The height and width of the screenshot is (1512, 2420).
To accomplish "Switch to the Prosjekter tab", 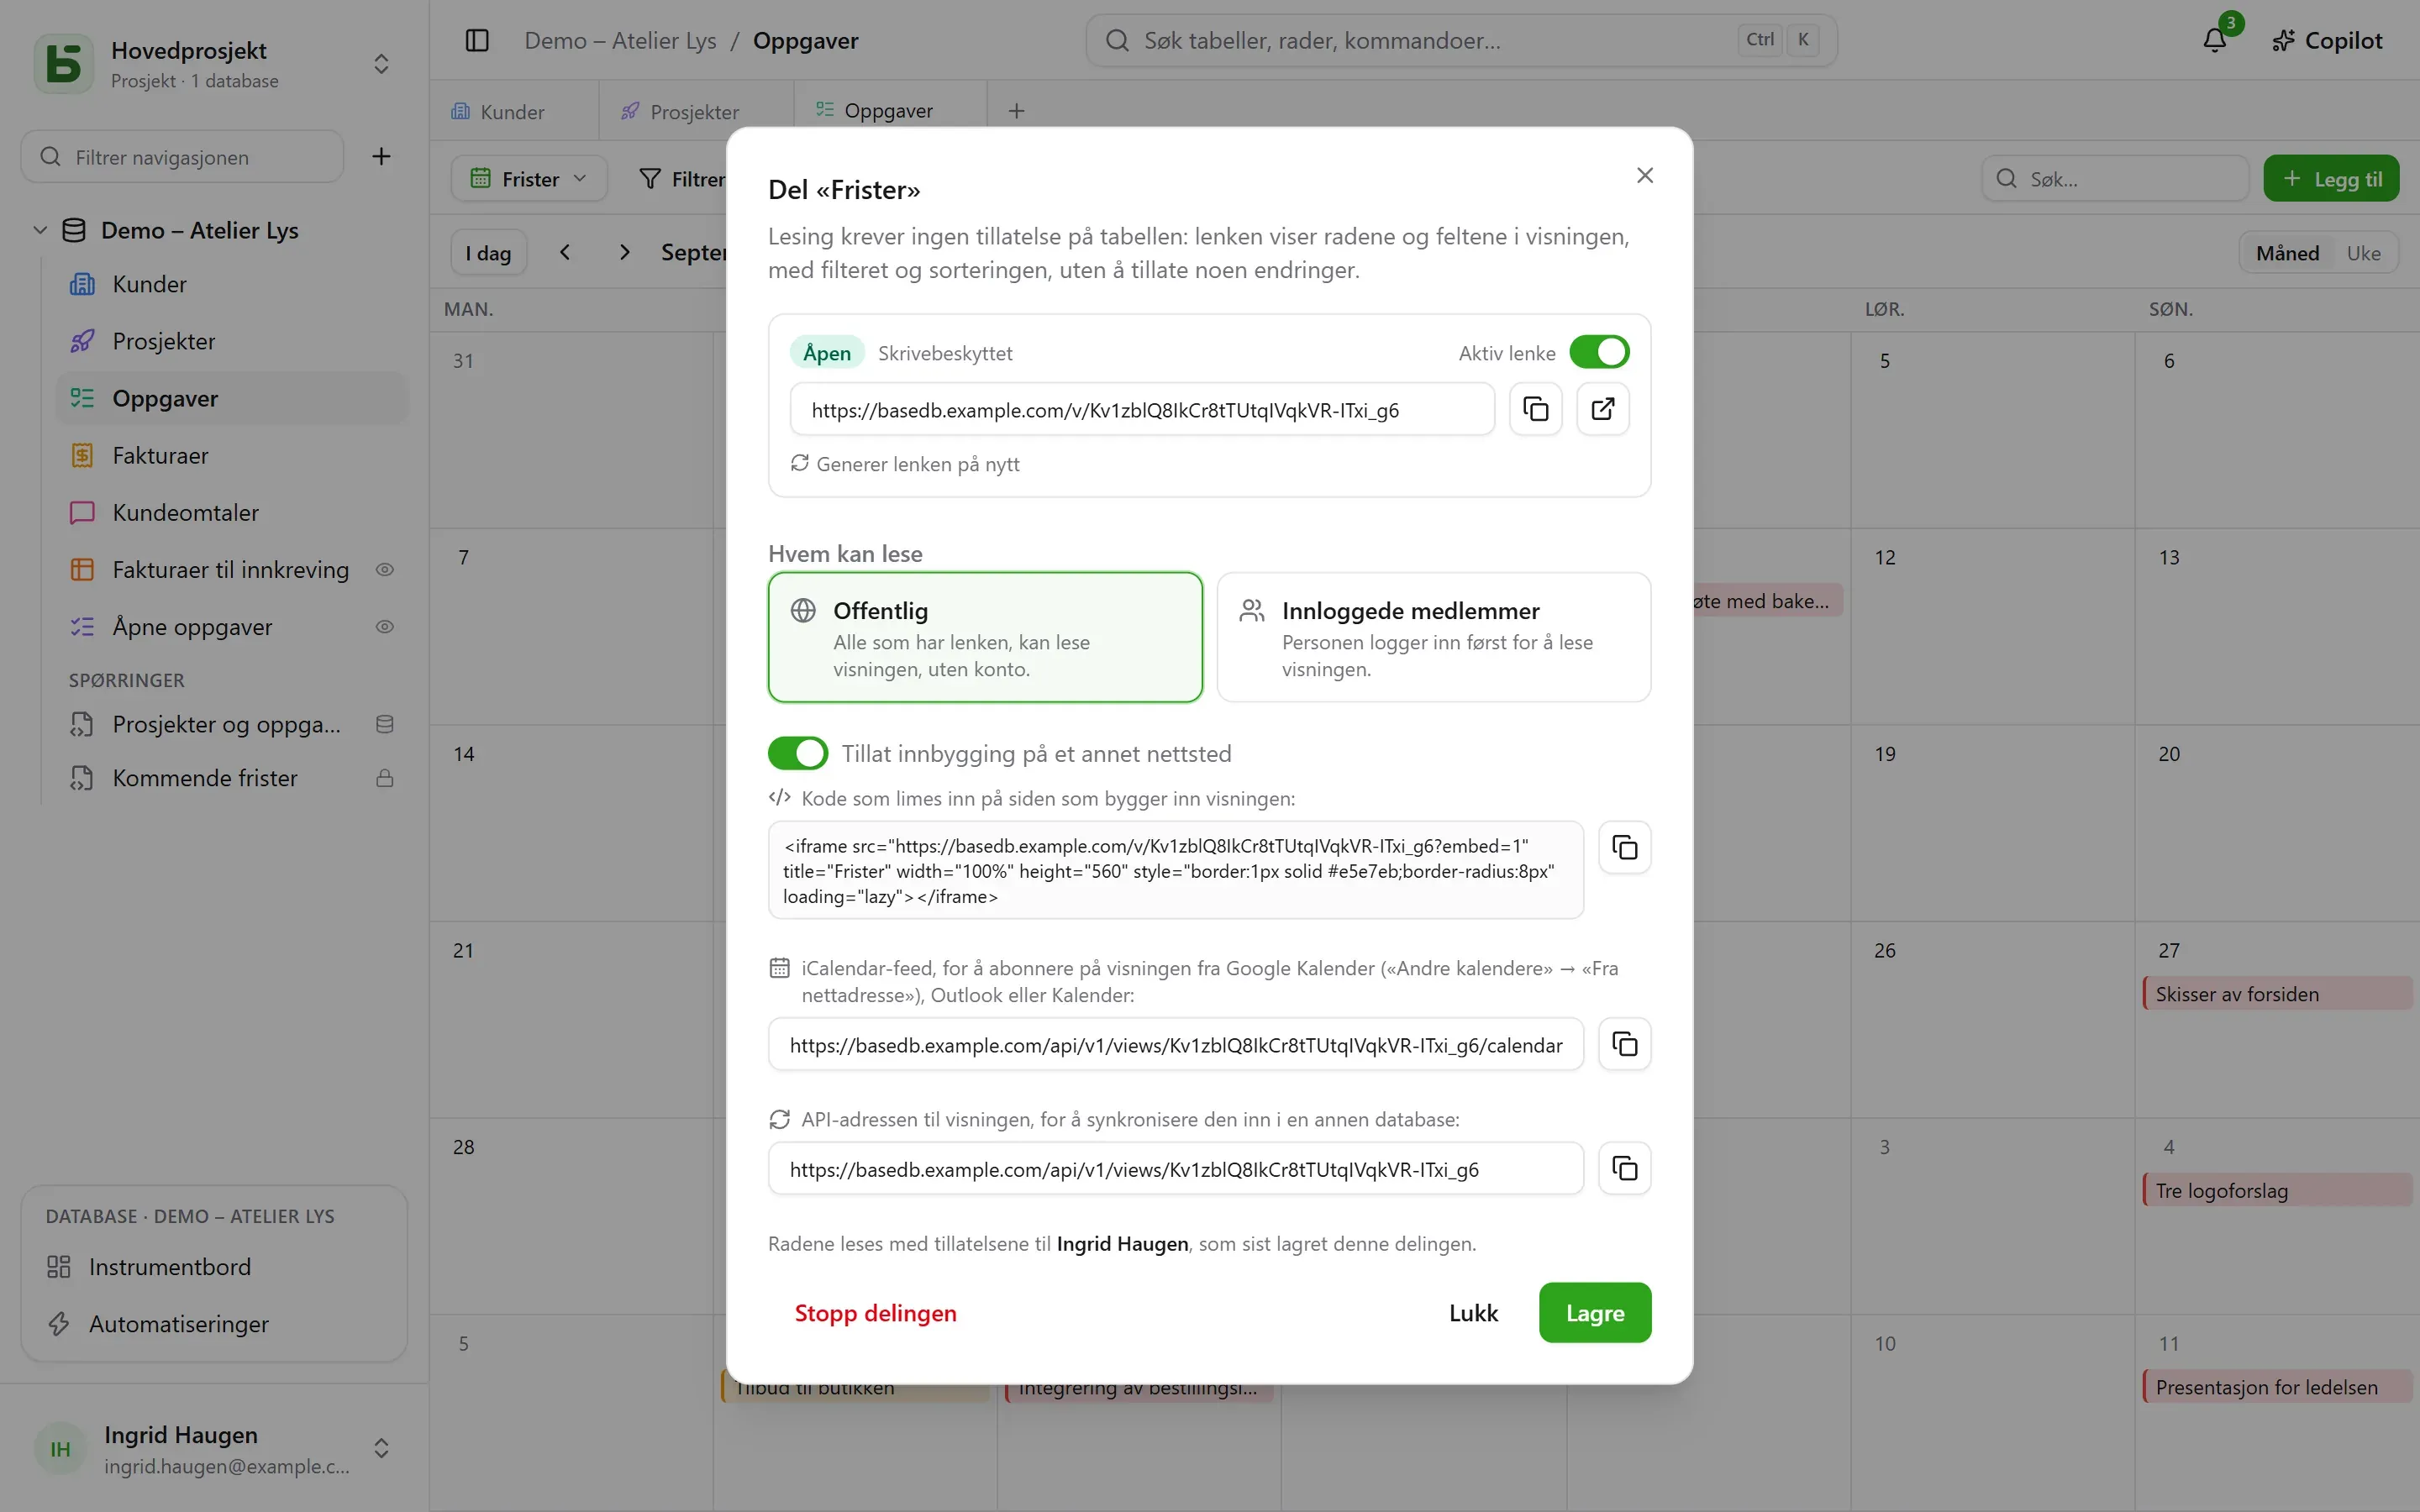I will [695, 111].
